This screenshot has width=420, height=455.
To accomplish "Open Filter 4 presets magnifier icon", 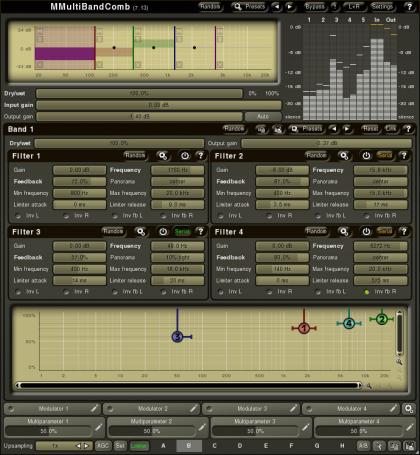I will pyautogui.click(x=344, y=232).
